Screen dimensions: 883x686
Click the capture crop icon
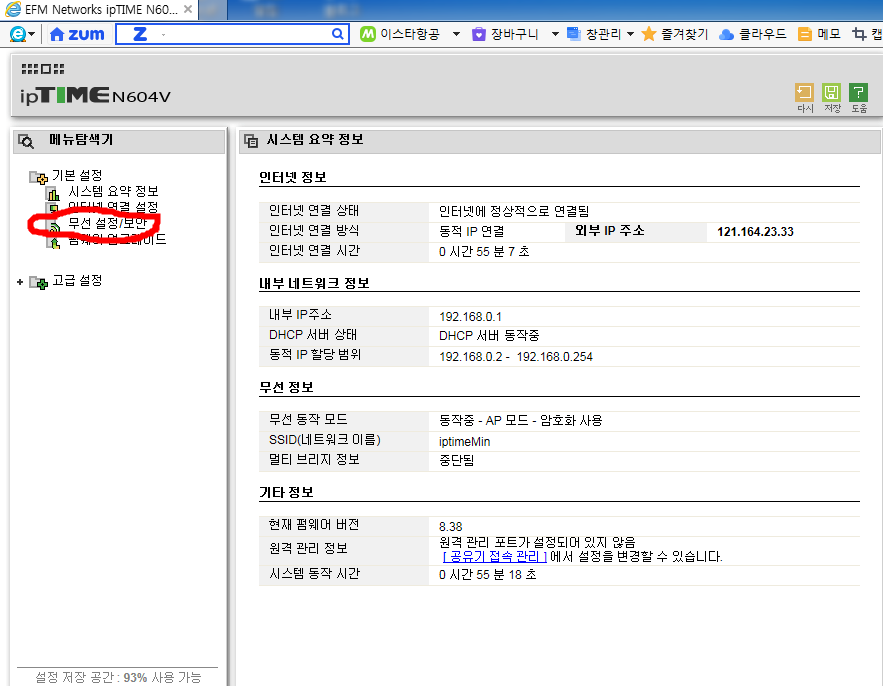[x=859, y=34]
